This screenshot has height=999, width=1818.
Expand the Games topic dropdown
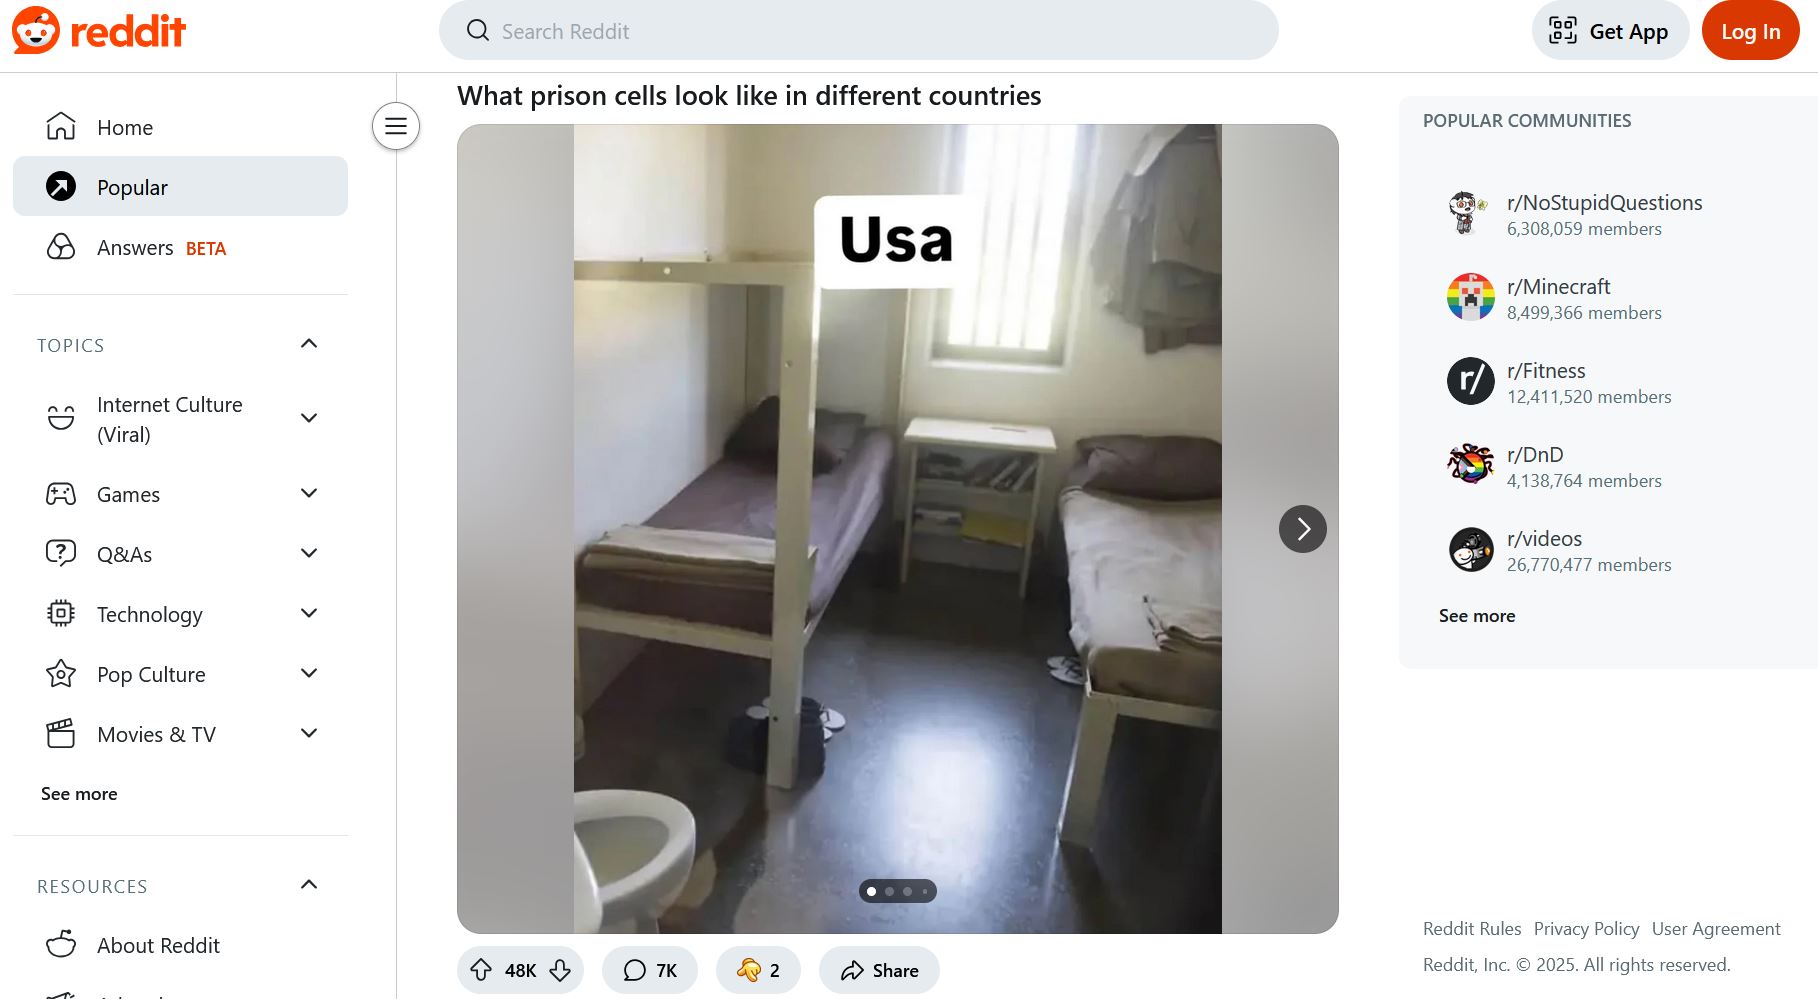(309, 493)
